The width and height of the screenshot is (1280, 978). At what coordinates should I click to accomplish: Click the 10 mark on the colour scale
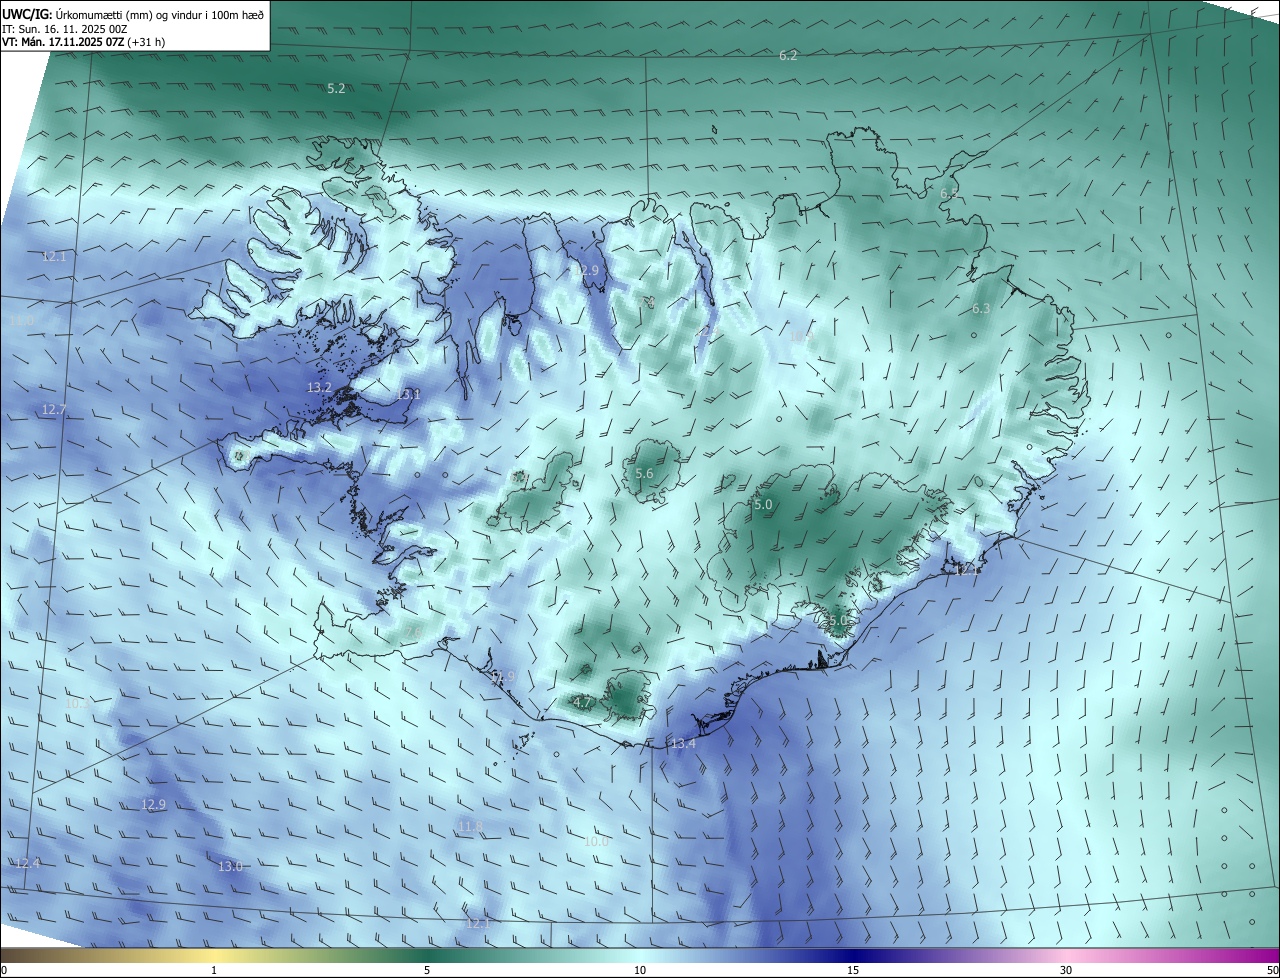(x=640, y=970)
